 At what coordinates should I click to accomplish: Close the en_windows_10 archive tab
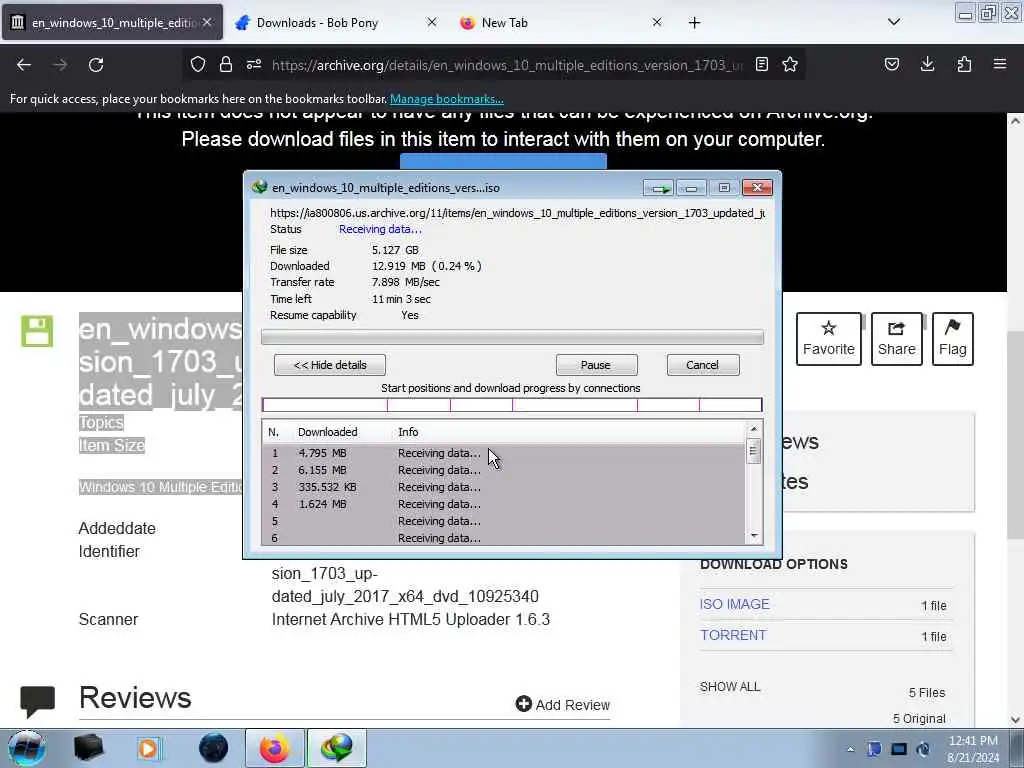pyautogui.click(x=207, y=22)
